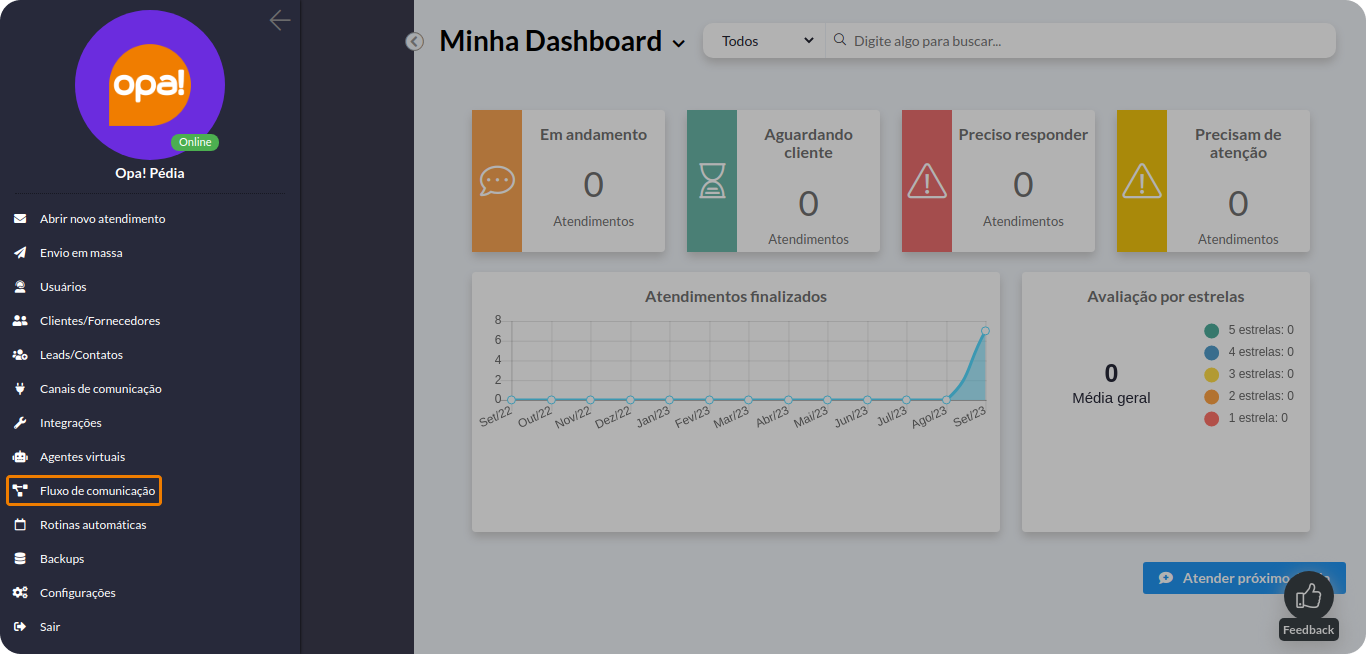Click the chat bubble icon on Em andamento
The width and height of the screenshot is (1366, 654).
pyautogui.click(x=497, y=181)
